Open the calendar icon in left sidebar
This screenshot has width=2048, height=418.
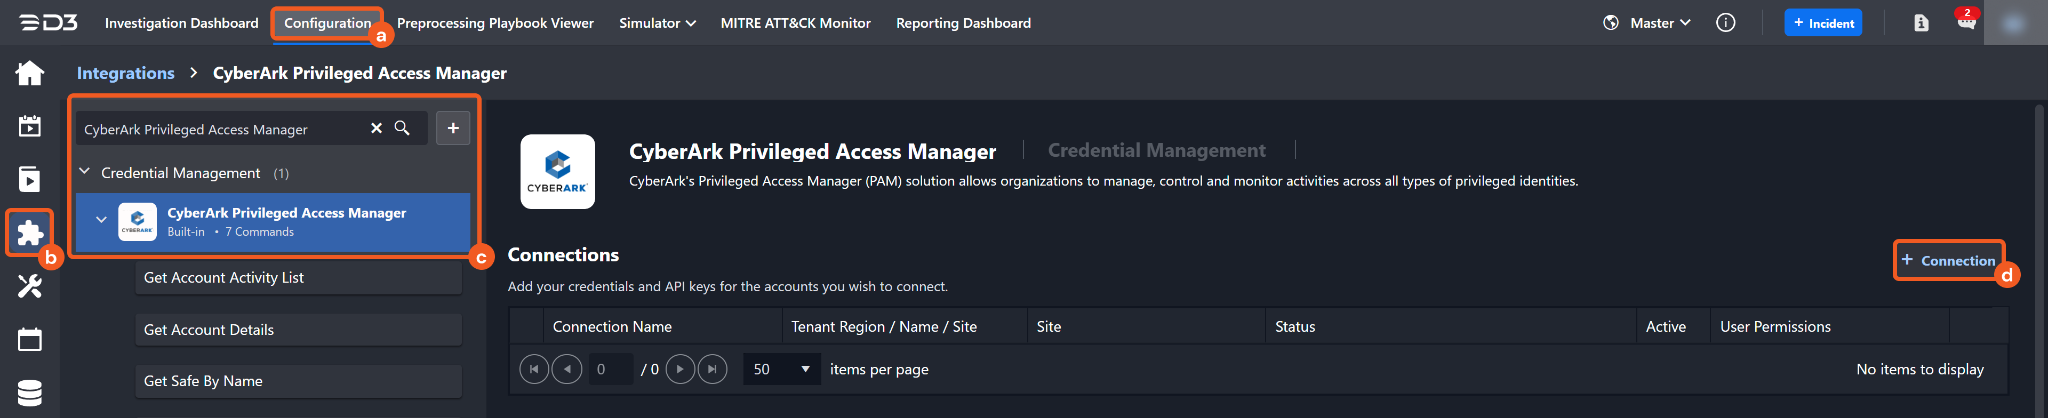[30, 340]
